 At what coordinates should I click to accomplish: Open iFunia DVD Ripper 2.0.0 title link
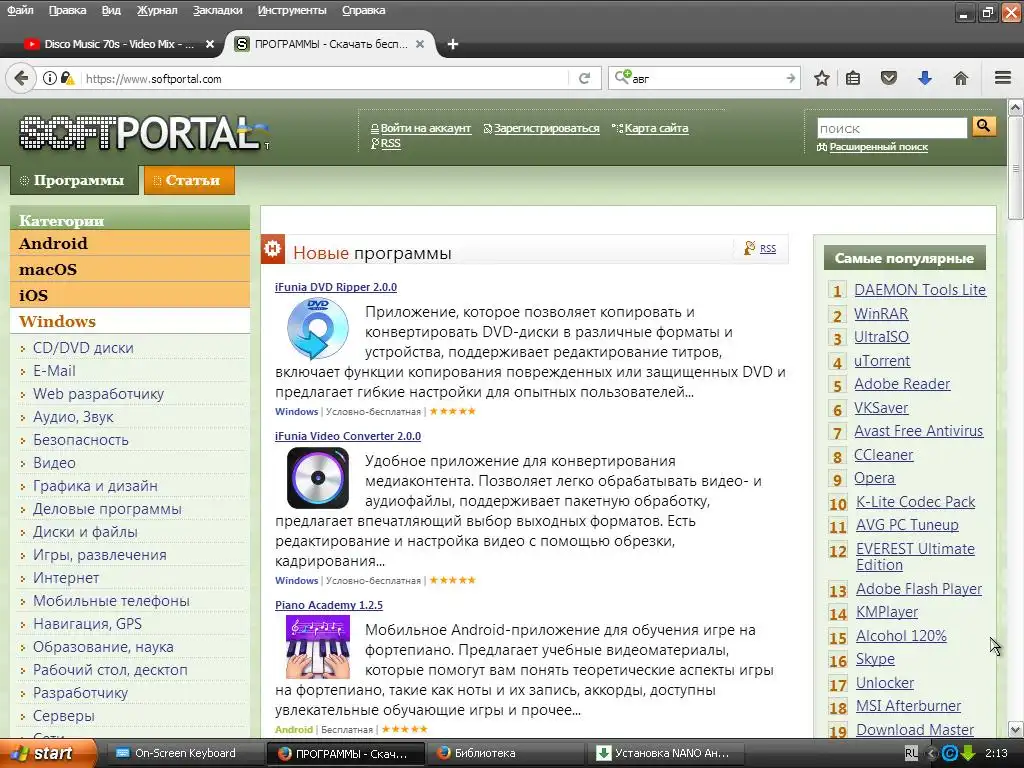coord(336,287)
